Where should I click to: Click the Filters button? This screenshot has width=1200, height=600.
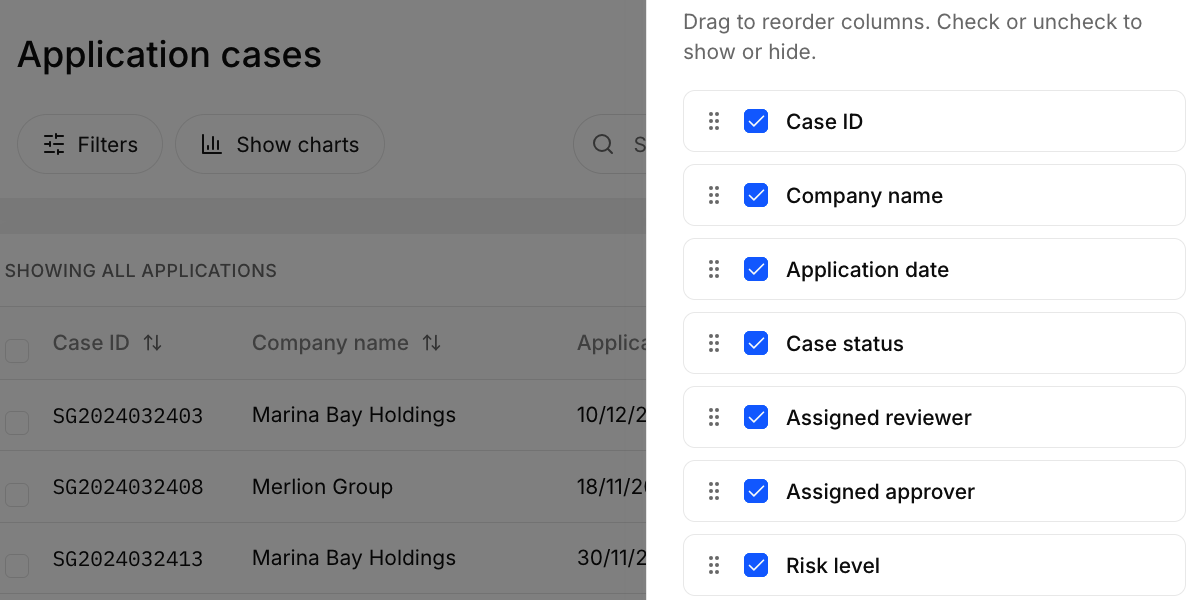pos(90,144)
